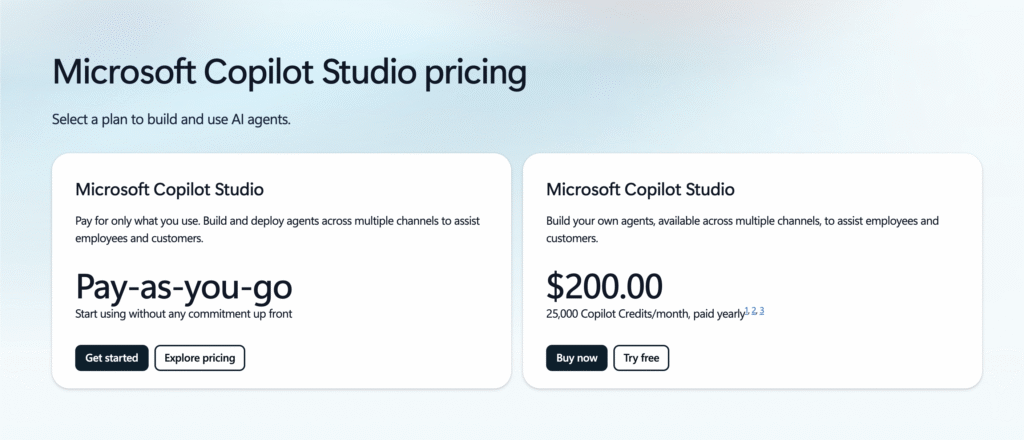Click the Get started button
Screen dimensions: 1024x440
pos(112,358)
